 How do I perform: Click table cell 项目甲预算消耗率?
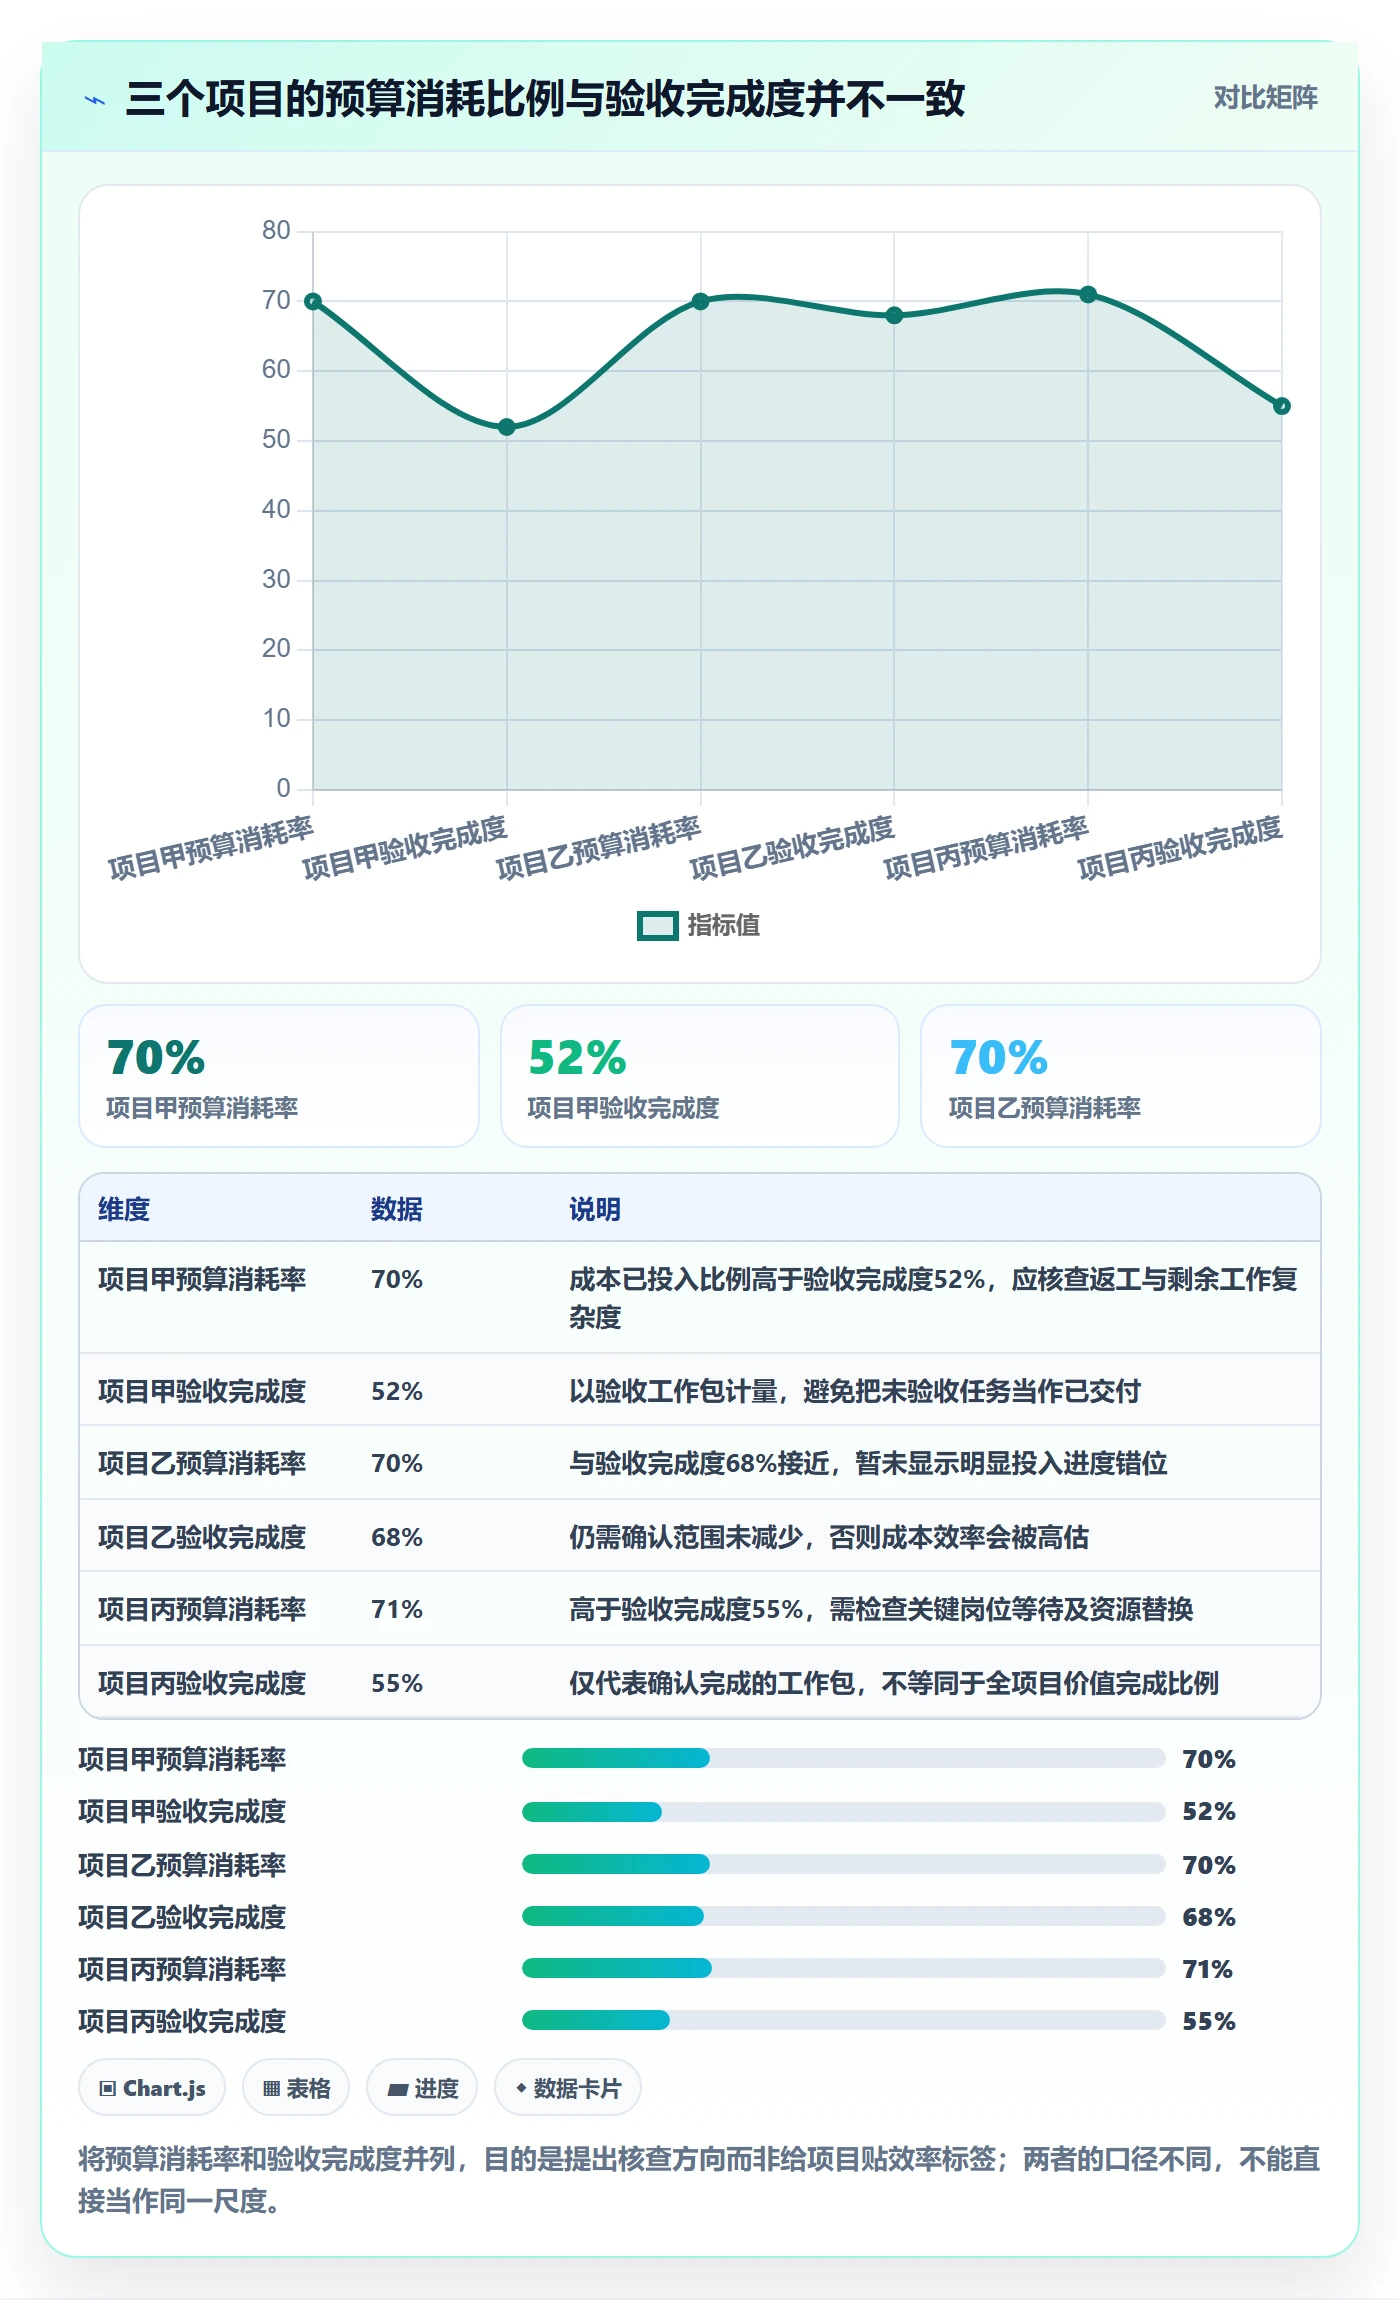202,1279
